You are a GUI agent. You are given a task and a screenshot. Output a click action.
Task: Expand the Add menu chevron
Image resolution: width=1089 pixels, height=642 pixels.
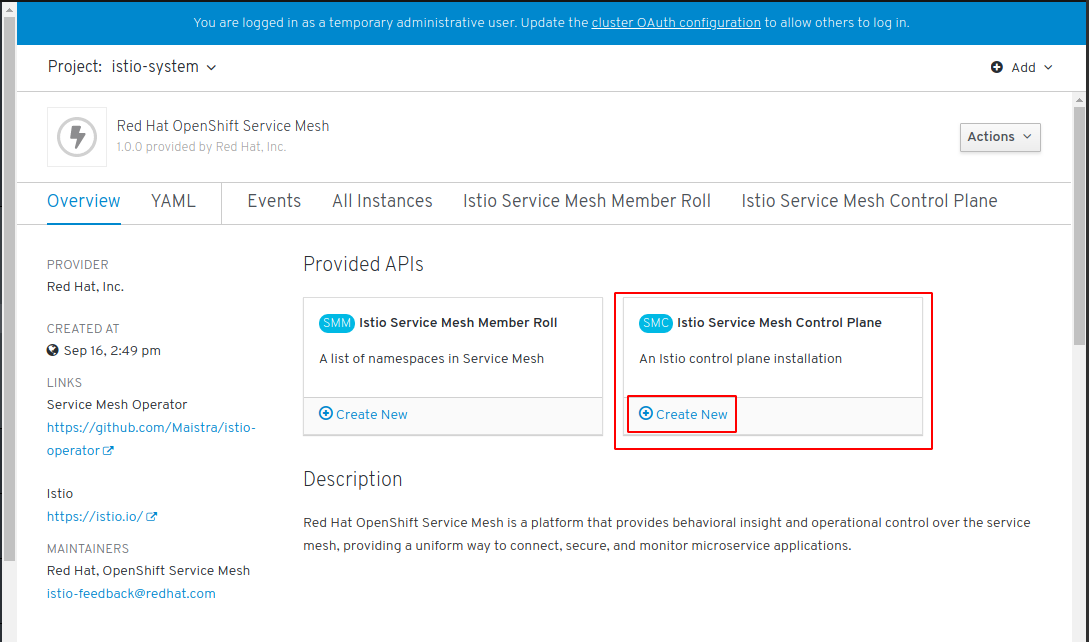coord(1048,67)
